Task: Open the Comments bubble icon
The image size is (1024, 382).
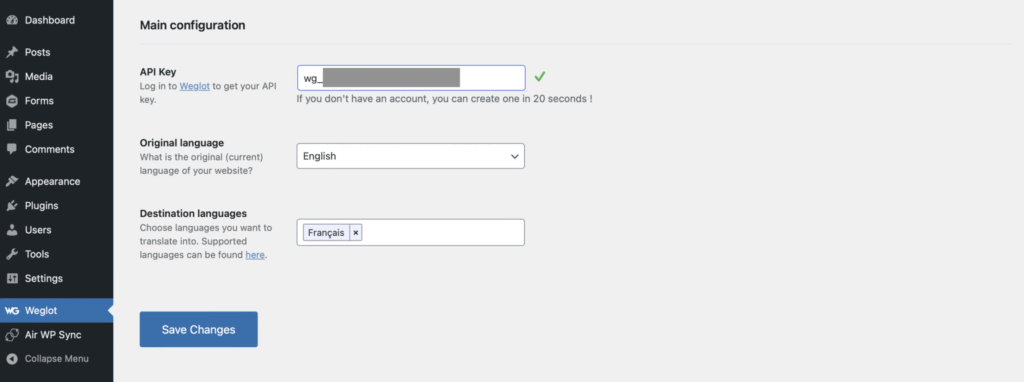Action: point(12,149)
